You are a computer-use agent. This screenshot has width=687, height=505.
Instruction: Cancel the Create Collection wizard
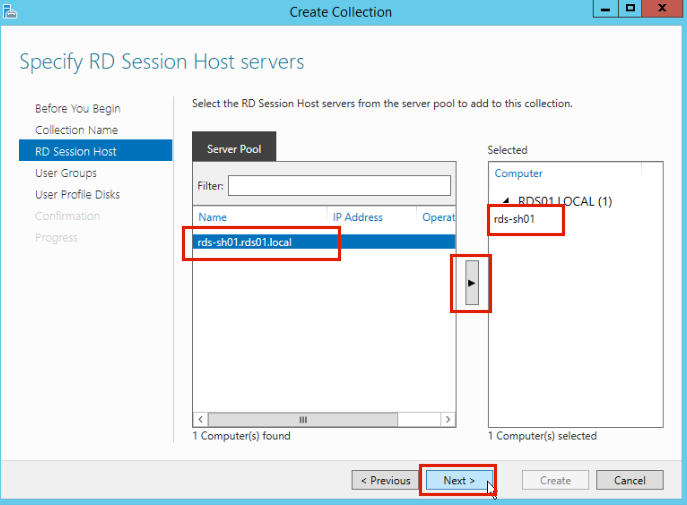[630, 480]
